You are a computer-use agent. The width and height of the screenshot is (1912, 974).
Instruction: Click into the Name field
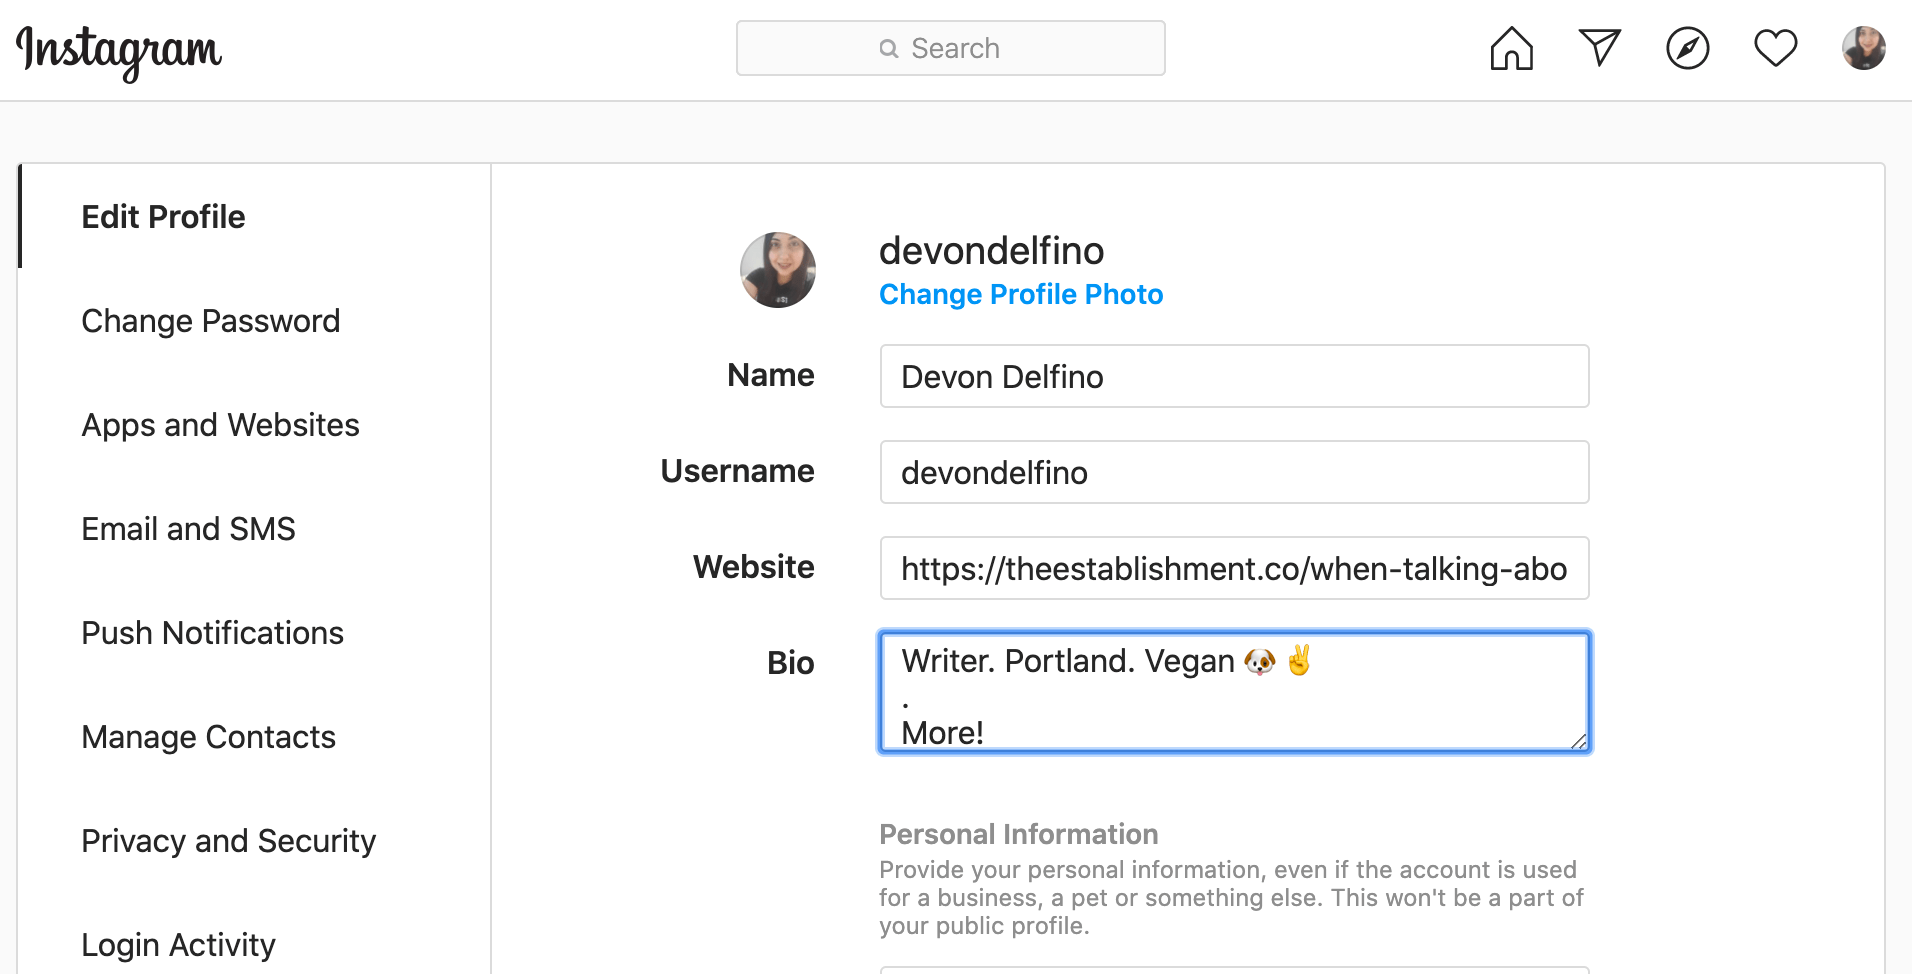pos(1235,376)
